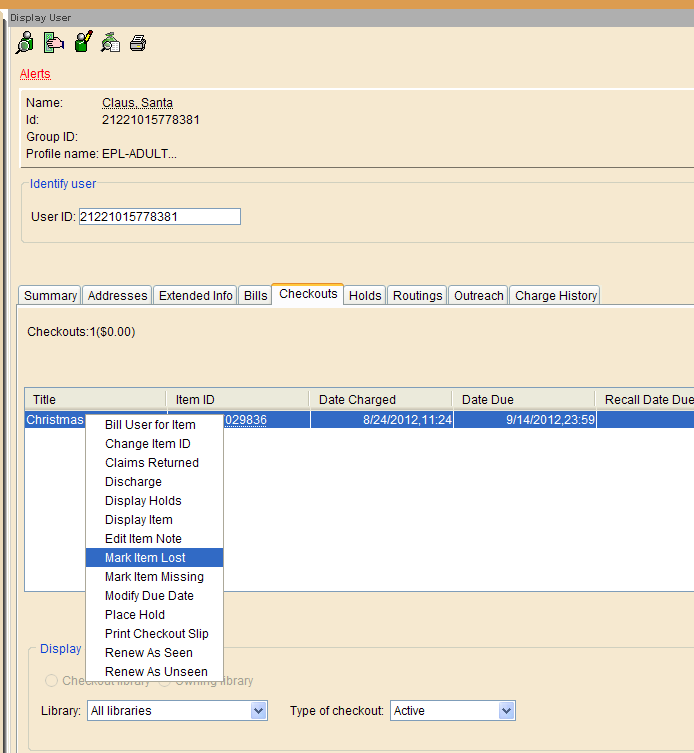Click the printer icon in toolbar
This screenshot has width=694, height=753.
click(x=138, y=43)
